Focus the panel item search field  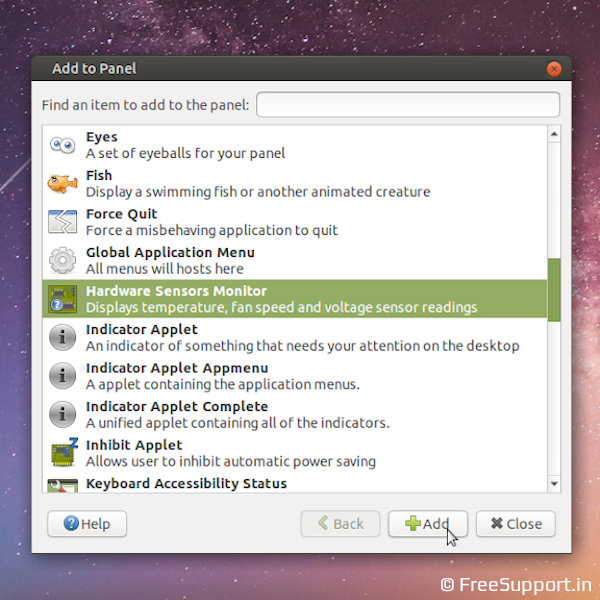pos(408,104)
